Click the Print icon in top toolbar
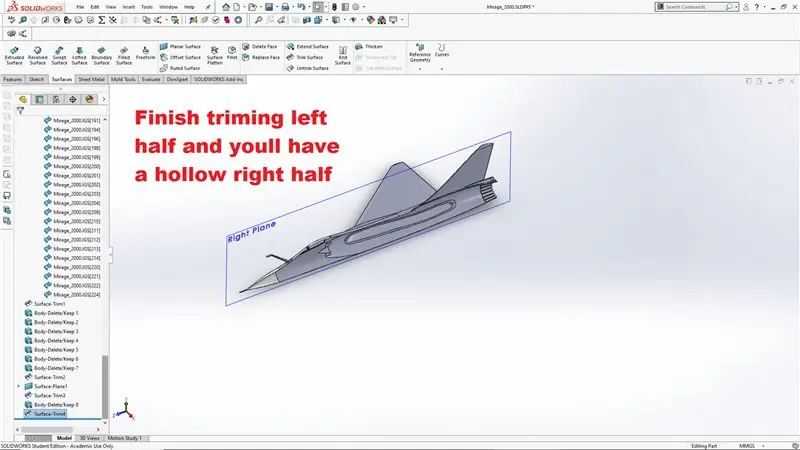800x450 pixels. pos(285,7)
